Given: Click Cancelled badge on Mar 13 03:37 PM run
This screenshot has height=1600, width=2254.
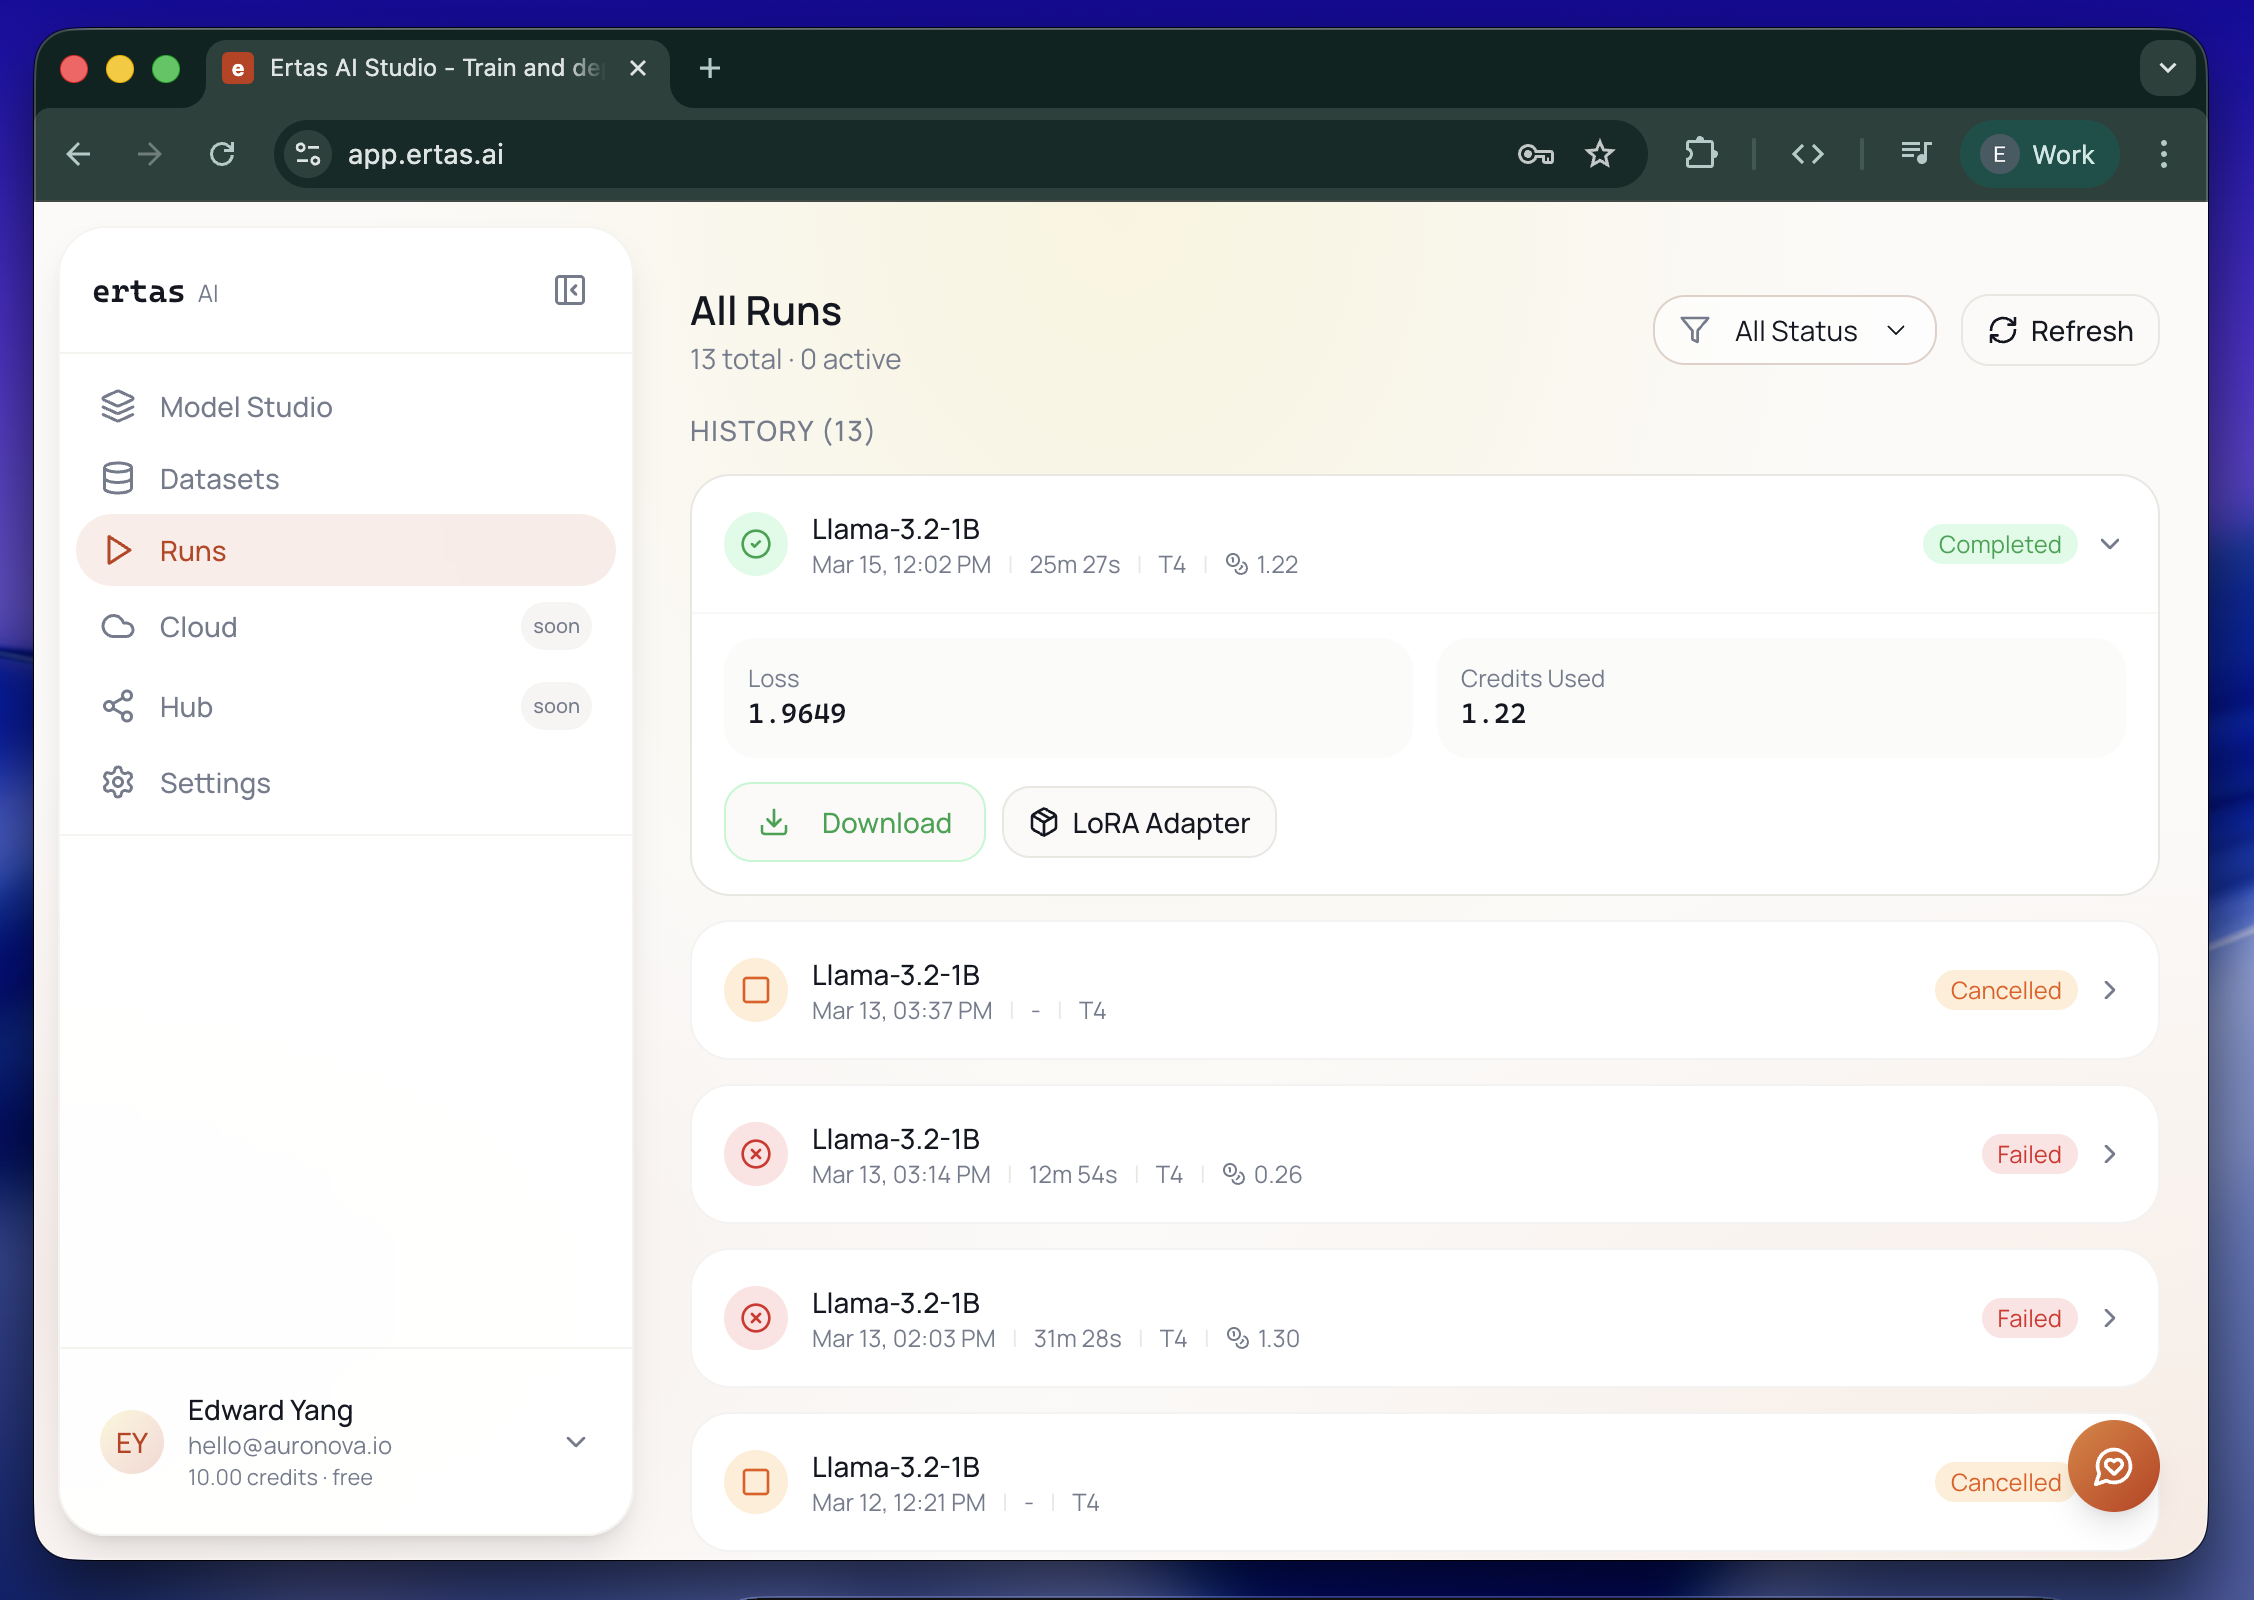Looking at the screenshot, I should tap(2006, 990).
